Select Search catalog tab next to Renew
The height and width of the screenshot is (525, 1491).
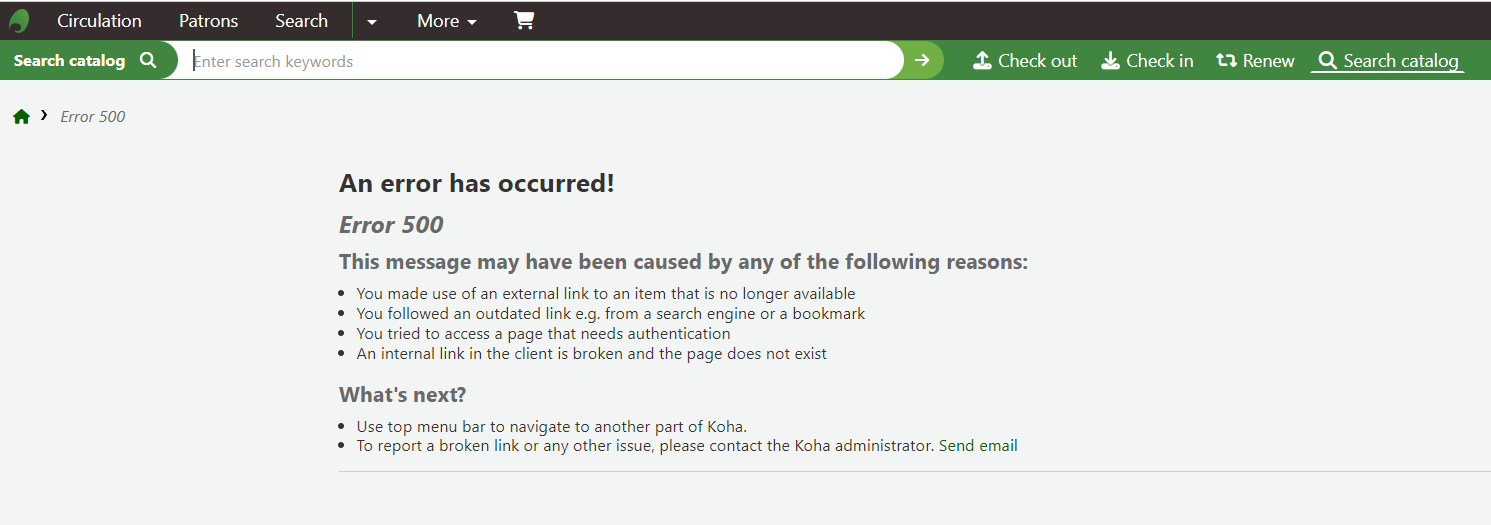coord(1388,61)
